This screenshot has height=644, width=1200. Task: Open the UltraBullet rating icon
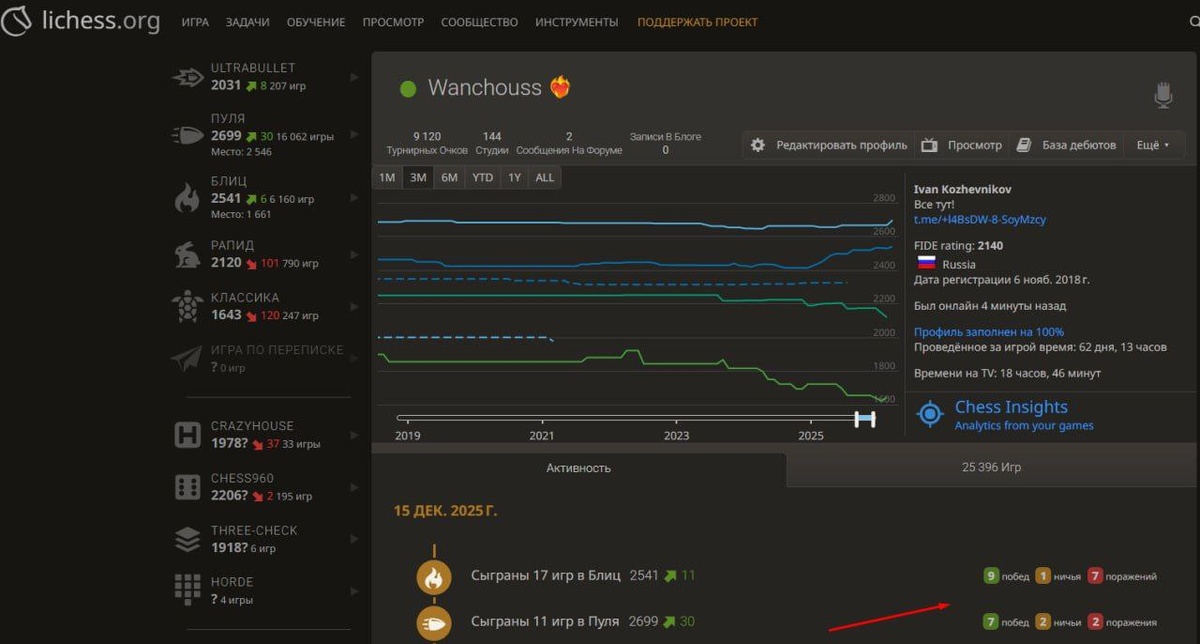(x=188, y=77)
